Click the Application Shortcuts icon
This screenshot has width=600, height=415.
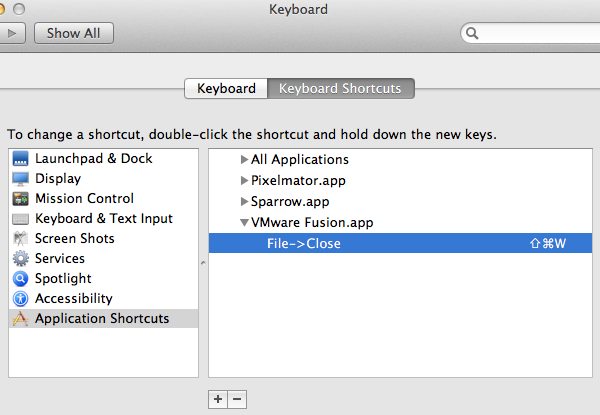pos(20,318)
